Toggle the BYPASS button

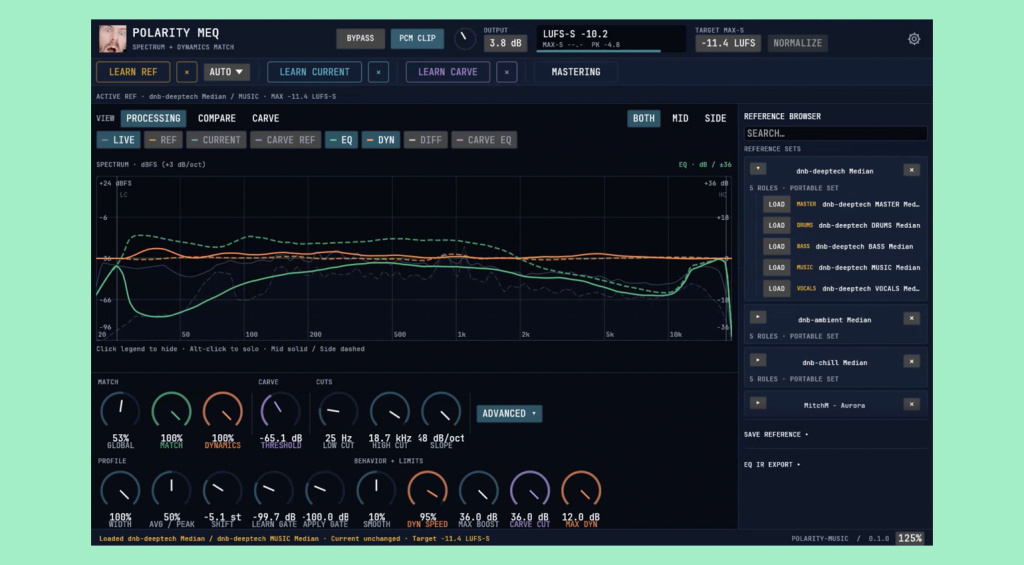tap(360, 39)
